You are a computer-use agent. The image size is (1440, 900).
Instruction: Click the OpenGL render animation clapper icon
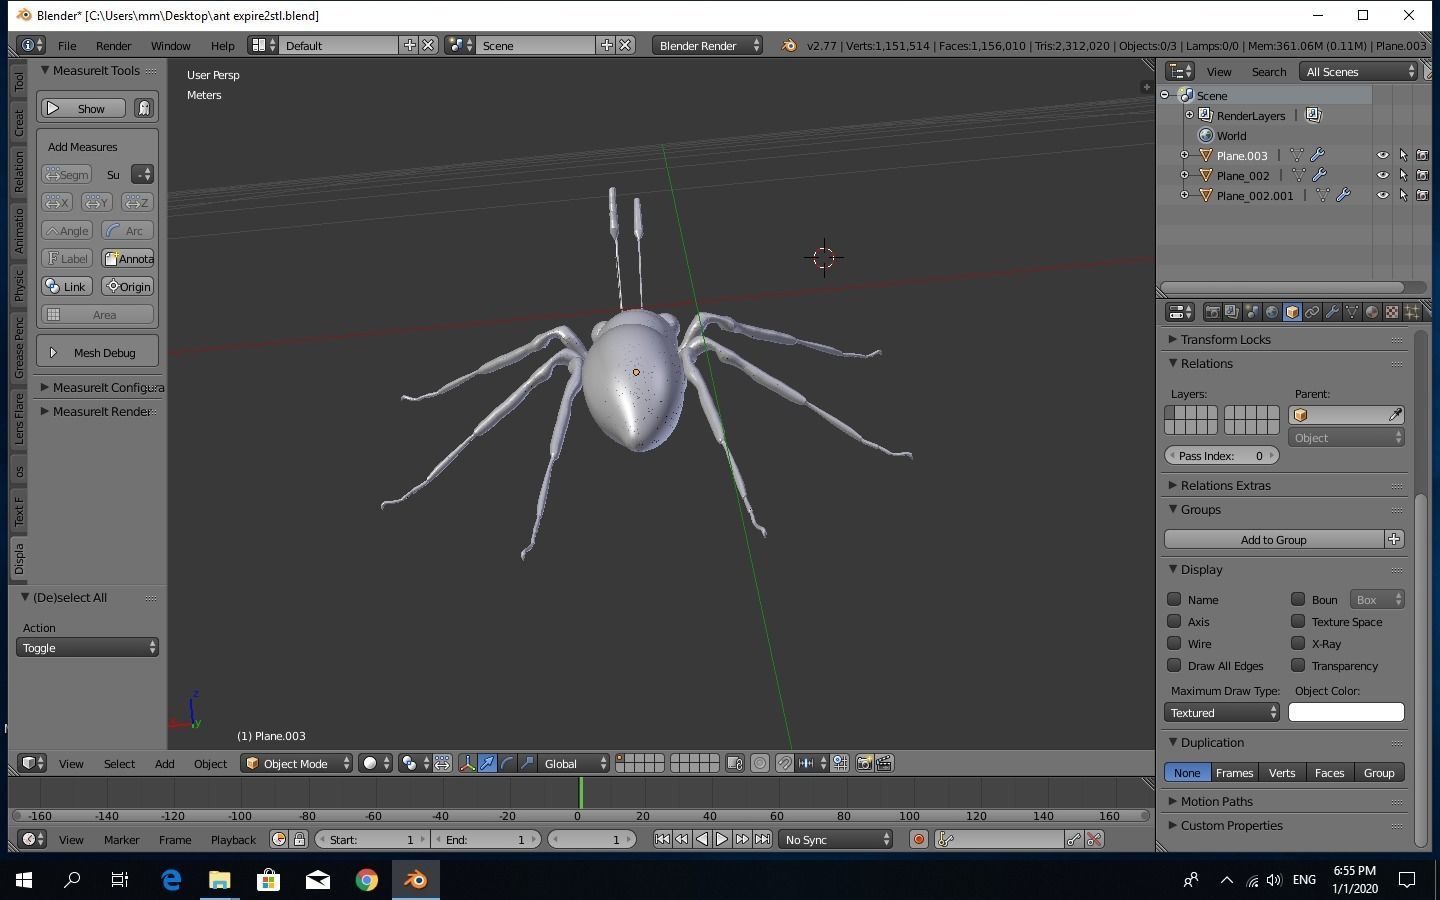pos(884,763)
